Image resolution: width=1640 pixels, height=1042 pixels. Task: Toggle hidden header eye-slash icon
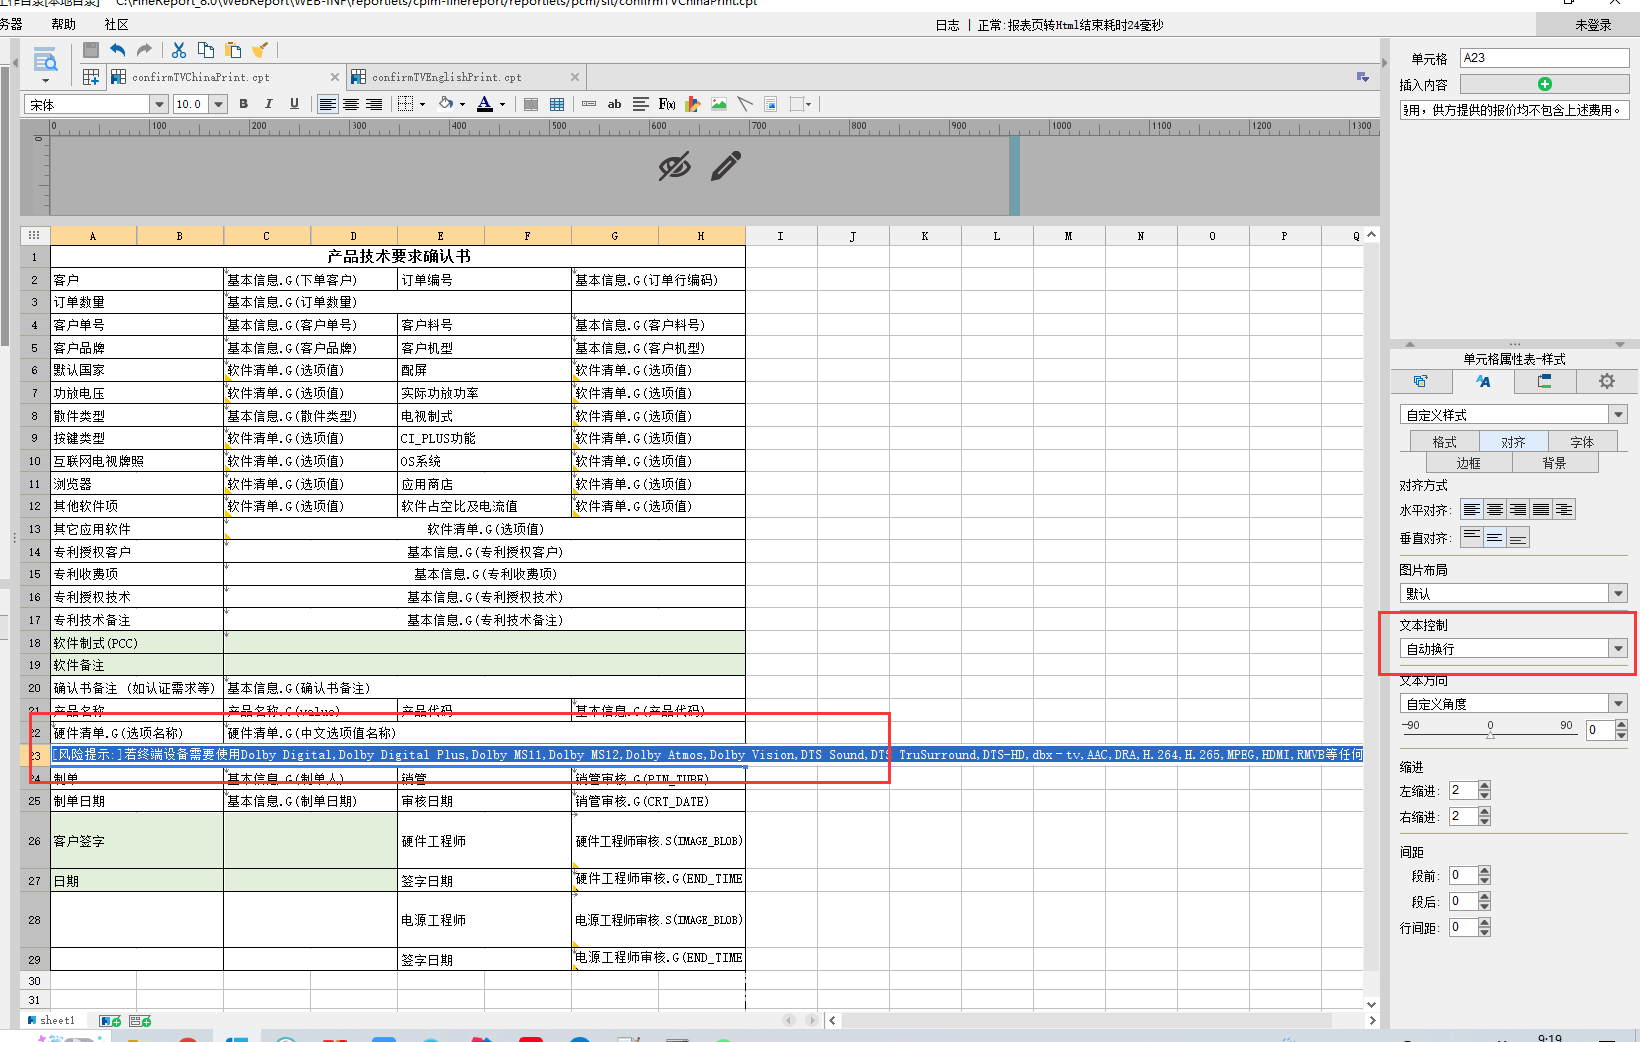click(675, 166)
